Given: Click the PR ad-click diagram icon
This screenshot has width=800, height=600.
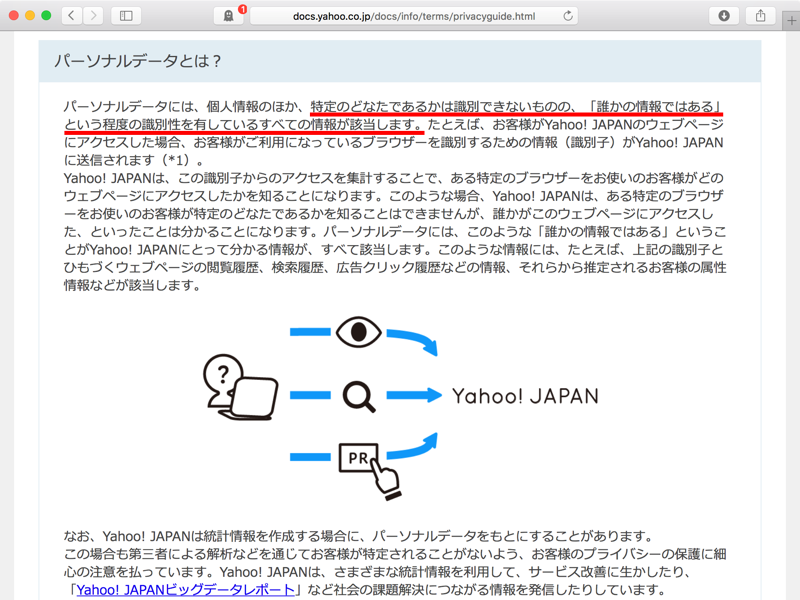Looking at the screenshot, I should [369, 470].
